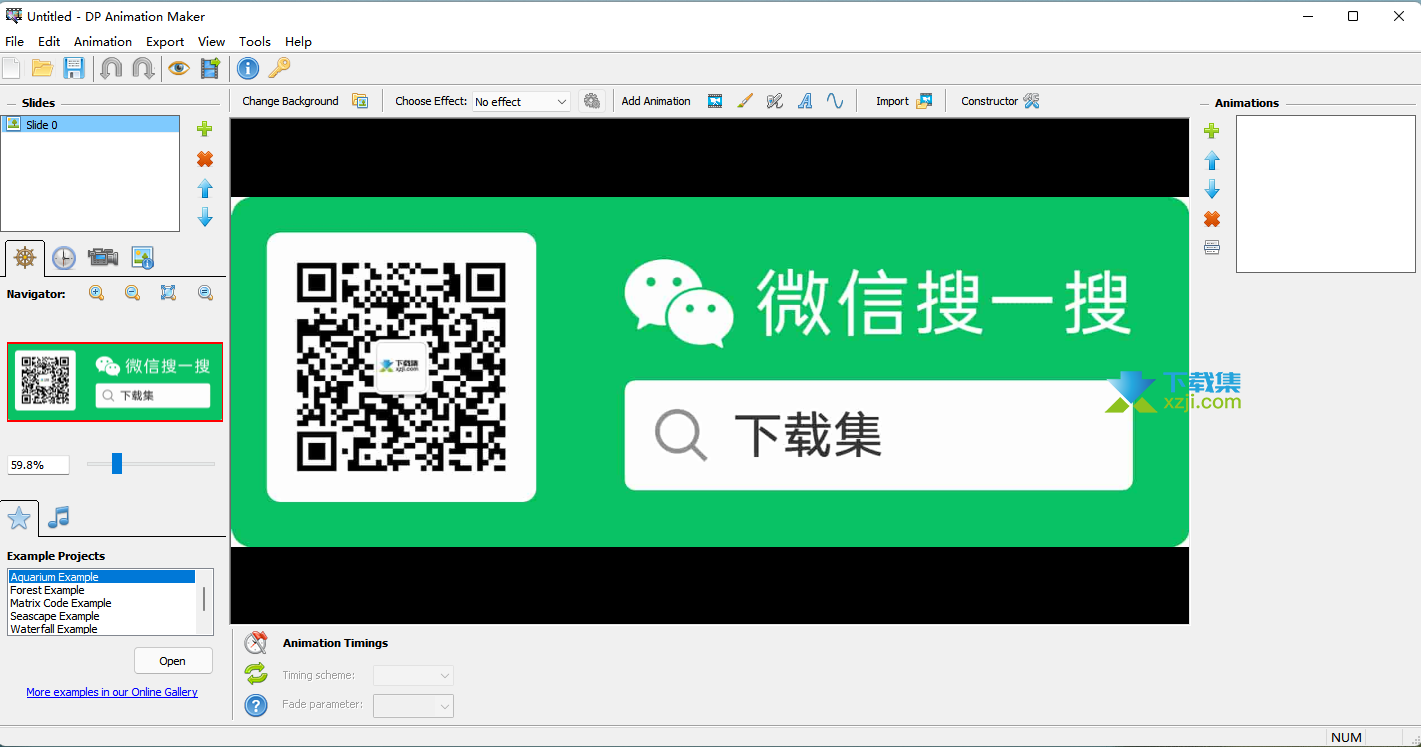Open the Animation menu
This screenshot has height=747, width=1421.
[103, 42]
